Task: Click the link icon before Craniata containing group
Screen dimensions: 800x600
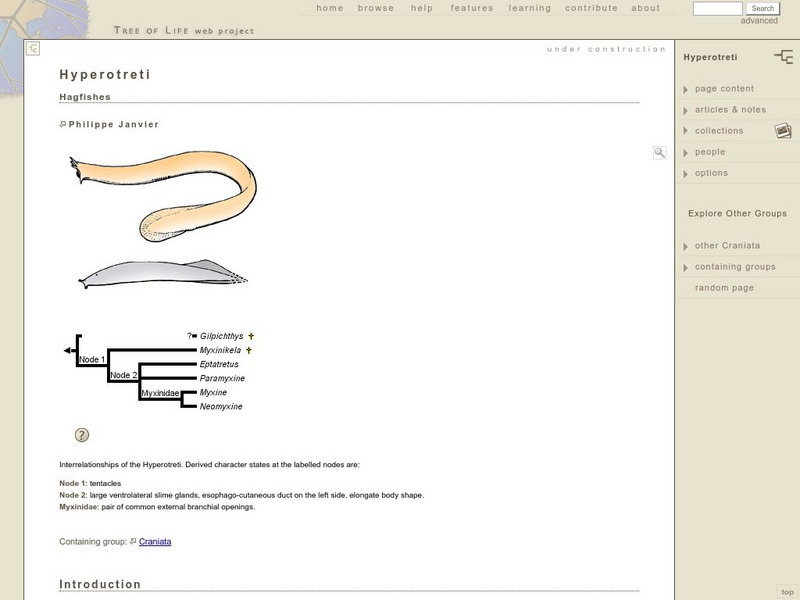Action: tap(132, 544)
